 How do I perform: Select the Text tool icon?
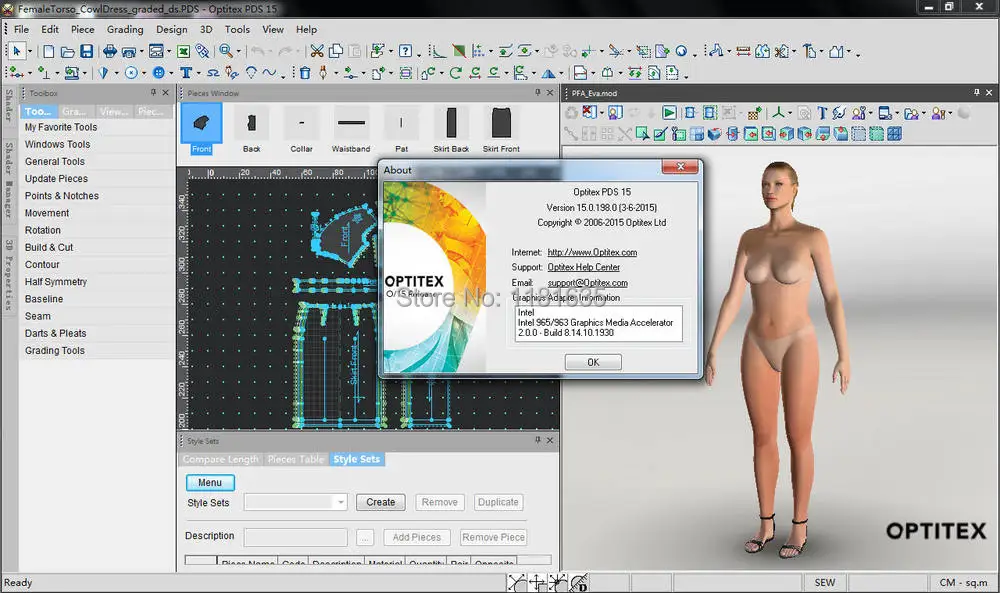point(186,73)
